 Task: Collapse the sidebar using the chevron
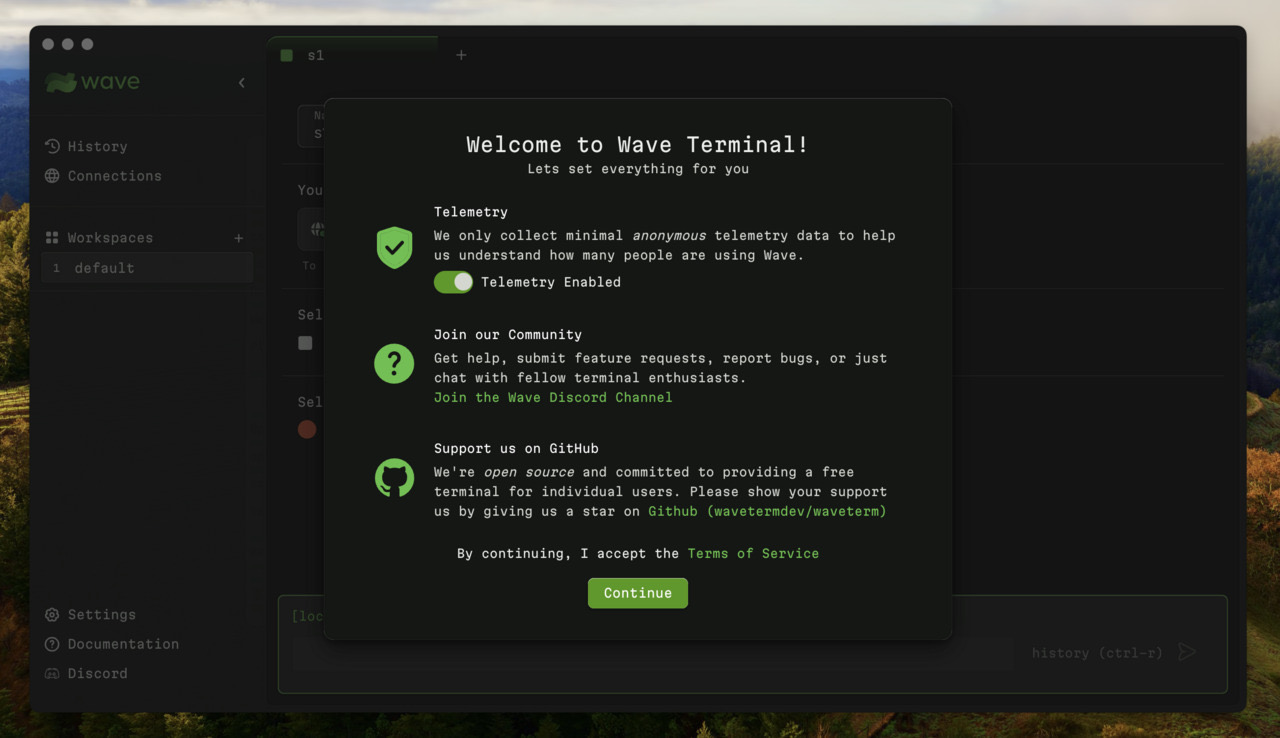coord(240,83)
